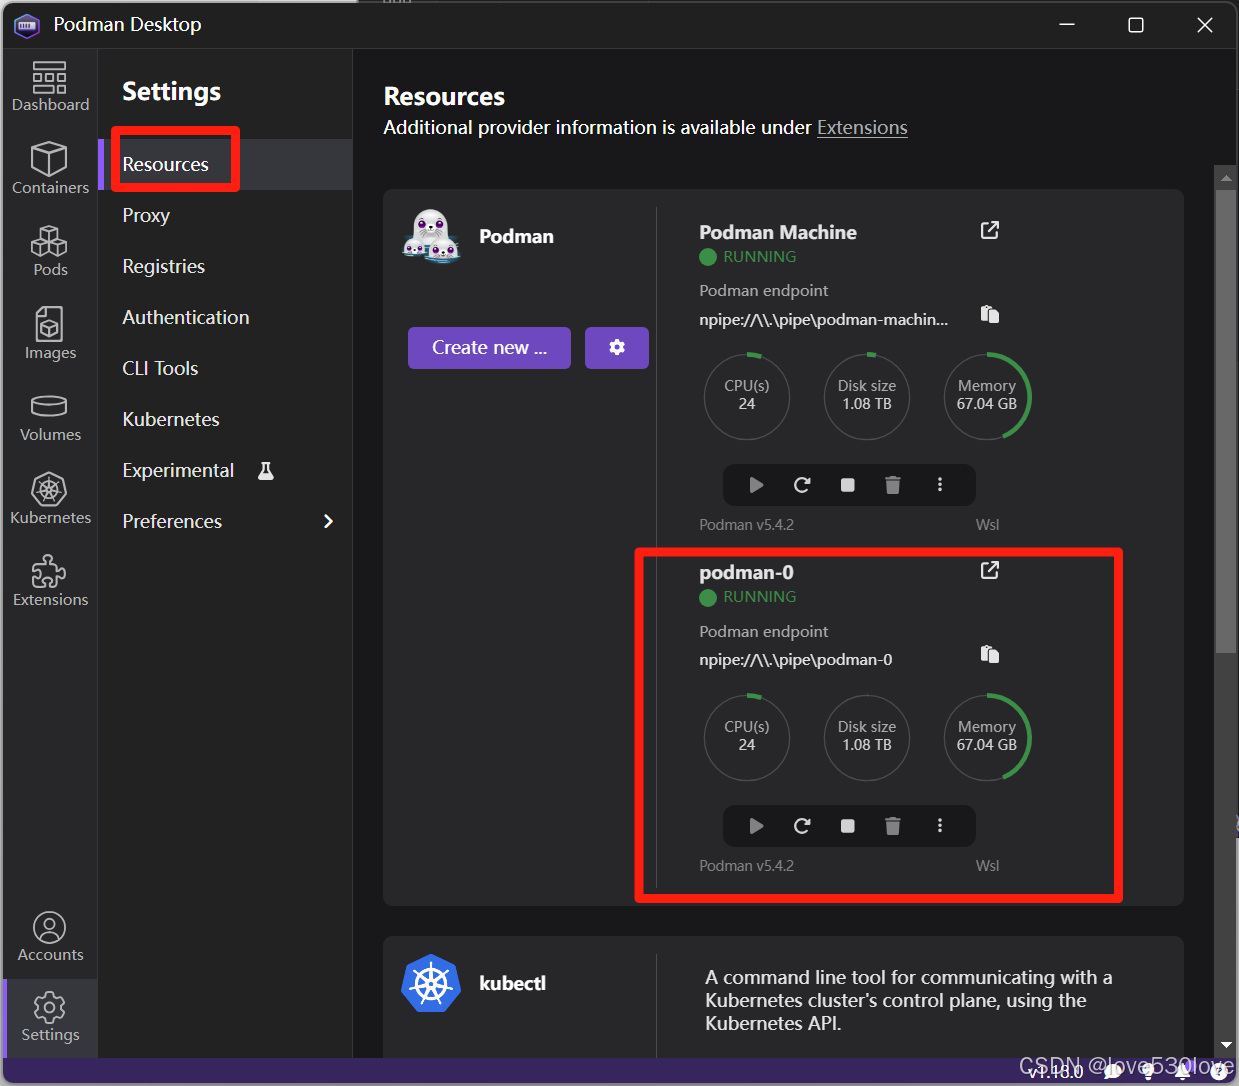
Task: Click the Create new Podman machine button
Action: coord(489,348)
